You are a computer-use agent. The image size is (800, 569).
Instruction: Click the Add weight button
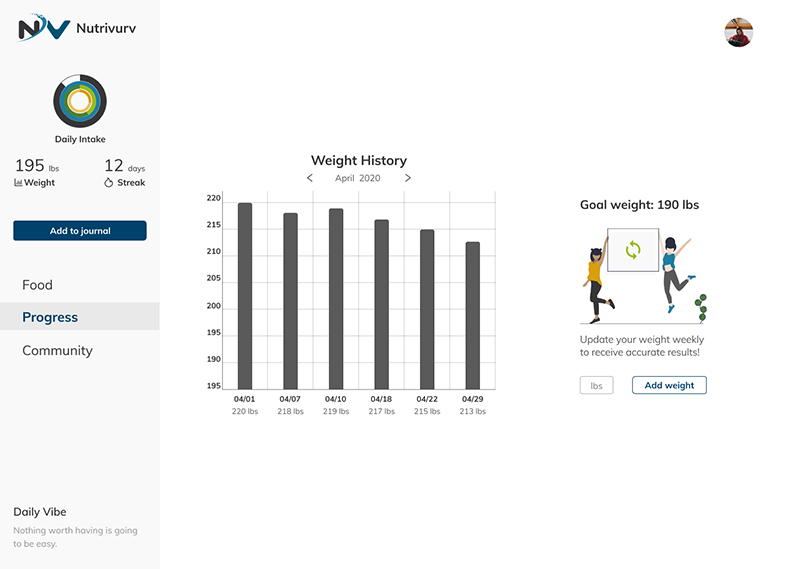(669, 385)
